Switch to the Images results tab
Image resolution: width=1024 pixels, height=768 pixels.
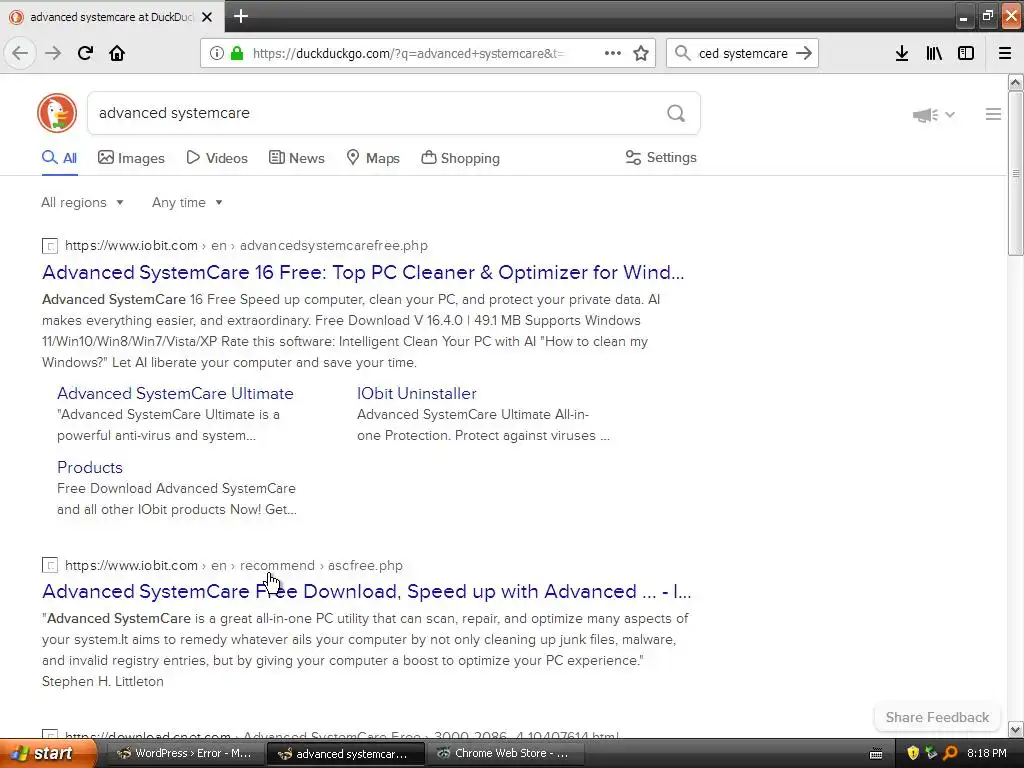131,158
